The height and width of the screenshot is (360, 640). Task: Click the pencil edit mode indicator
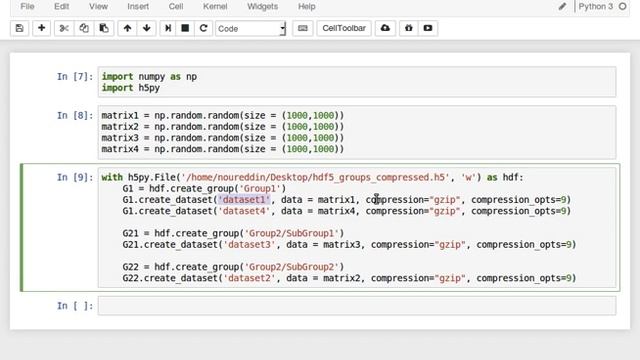[x=562, y=7]
